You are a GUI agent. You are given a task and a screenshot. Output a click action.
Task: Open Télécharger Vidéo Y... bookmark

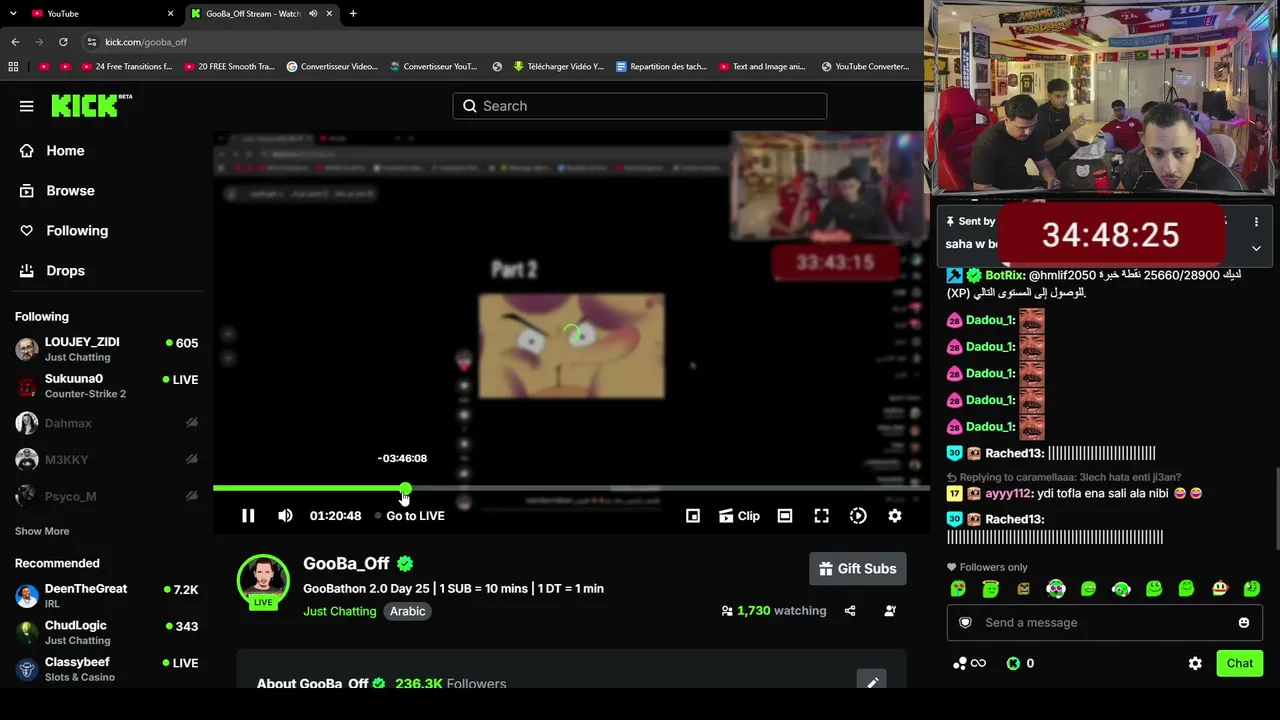point(558,67)
